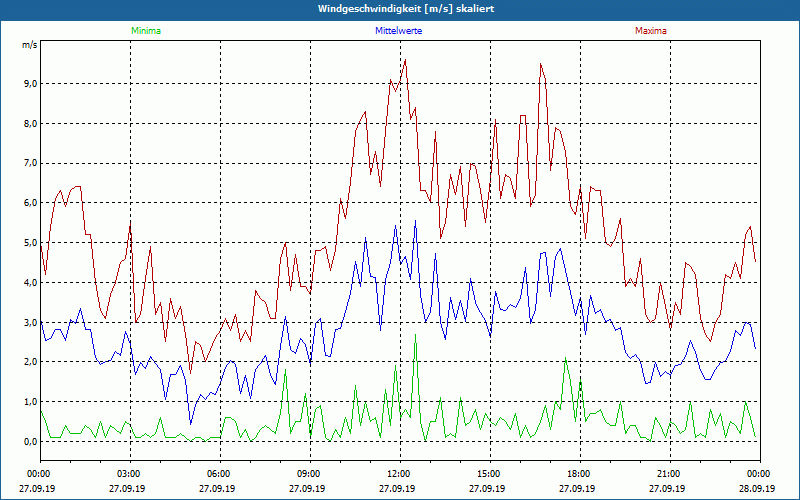Click the 06:00 time axis label
This screenshot has height=500, width=800.
(x=219, y=474)
